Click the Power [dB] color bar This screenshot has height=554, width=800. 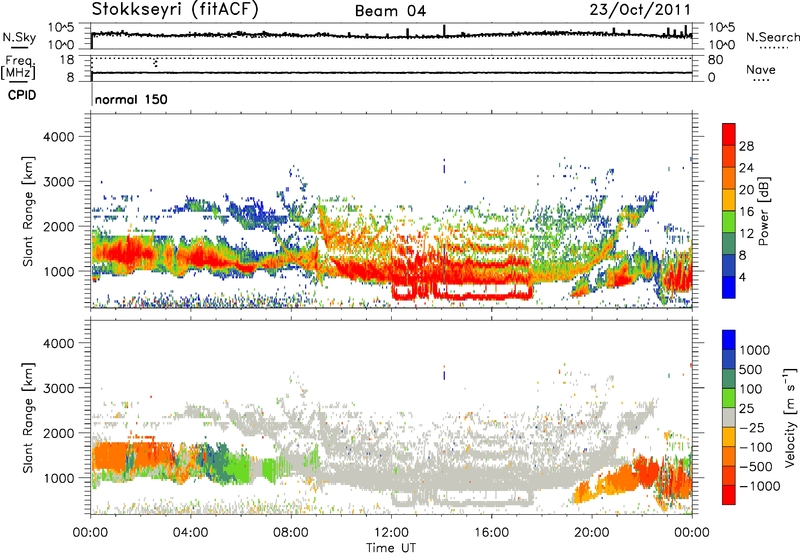point(729,211)
